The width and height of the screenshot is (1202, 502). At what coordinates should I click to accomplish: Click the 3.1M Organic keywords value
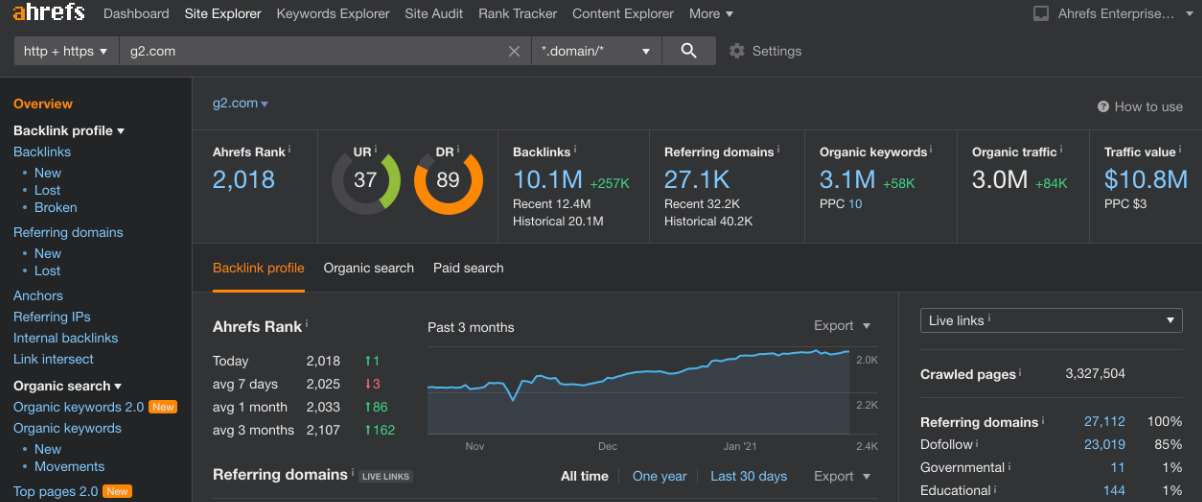pos(847,180)
